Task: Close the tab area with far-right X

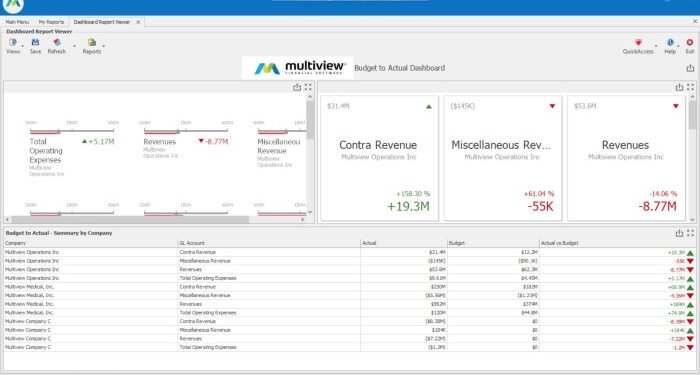Action: 695,21
